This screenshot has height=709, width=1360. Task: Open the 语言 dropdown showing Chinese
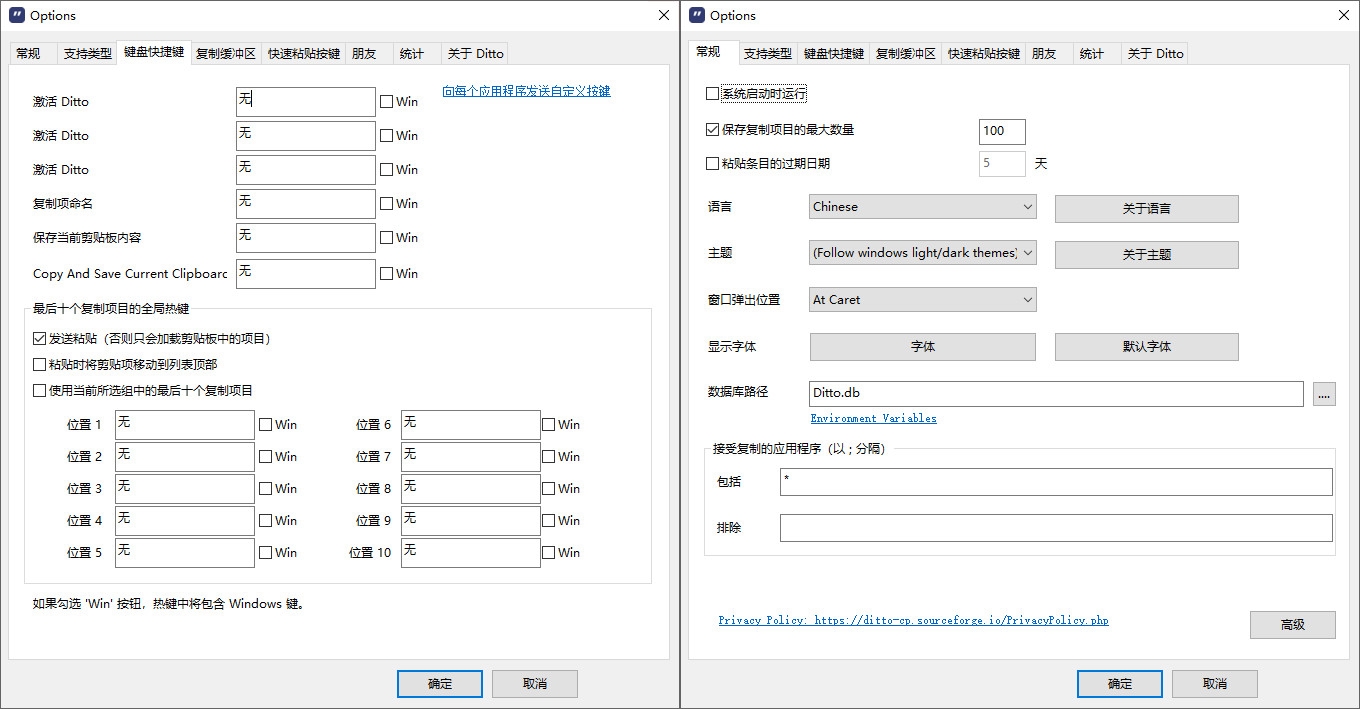[922, 207]
